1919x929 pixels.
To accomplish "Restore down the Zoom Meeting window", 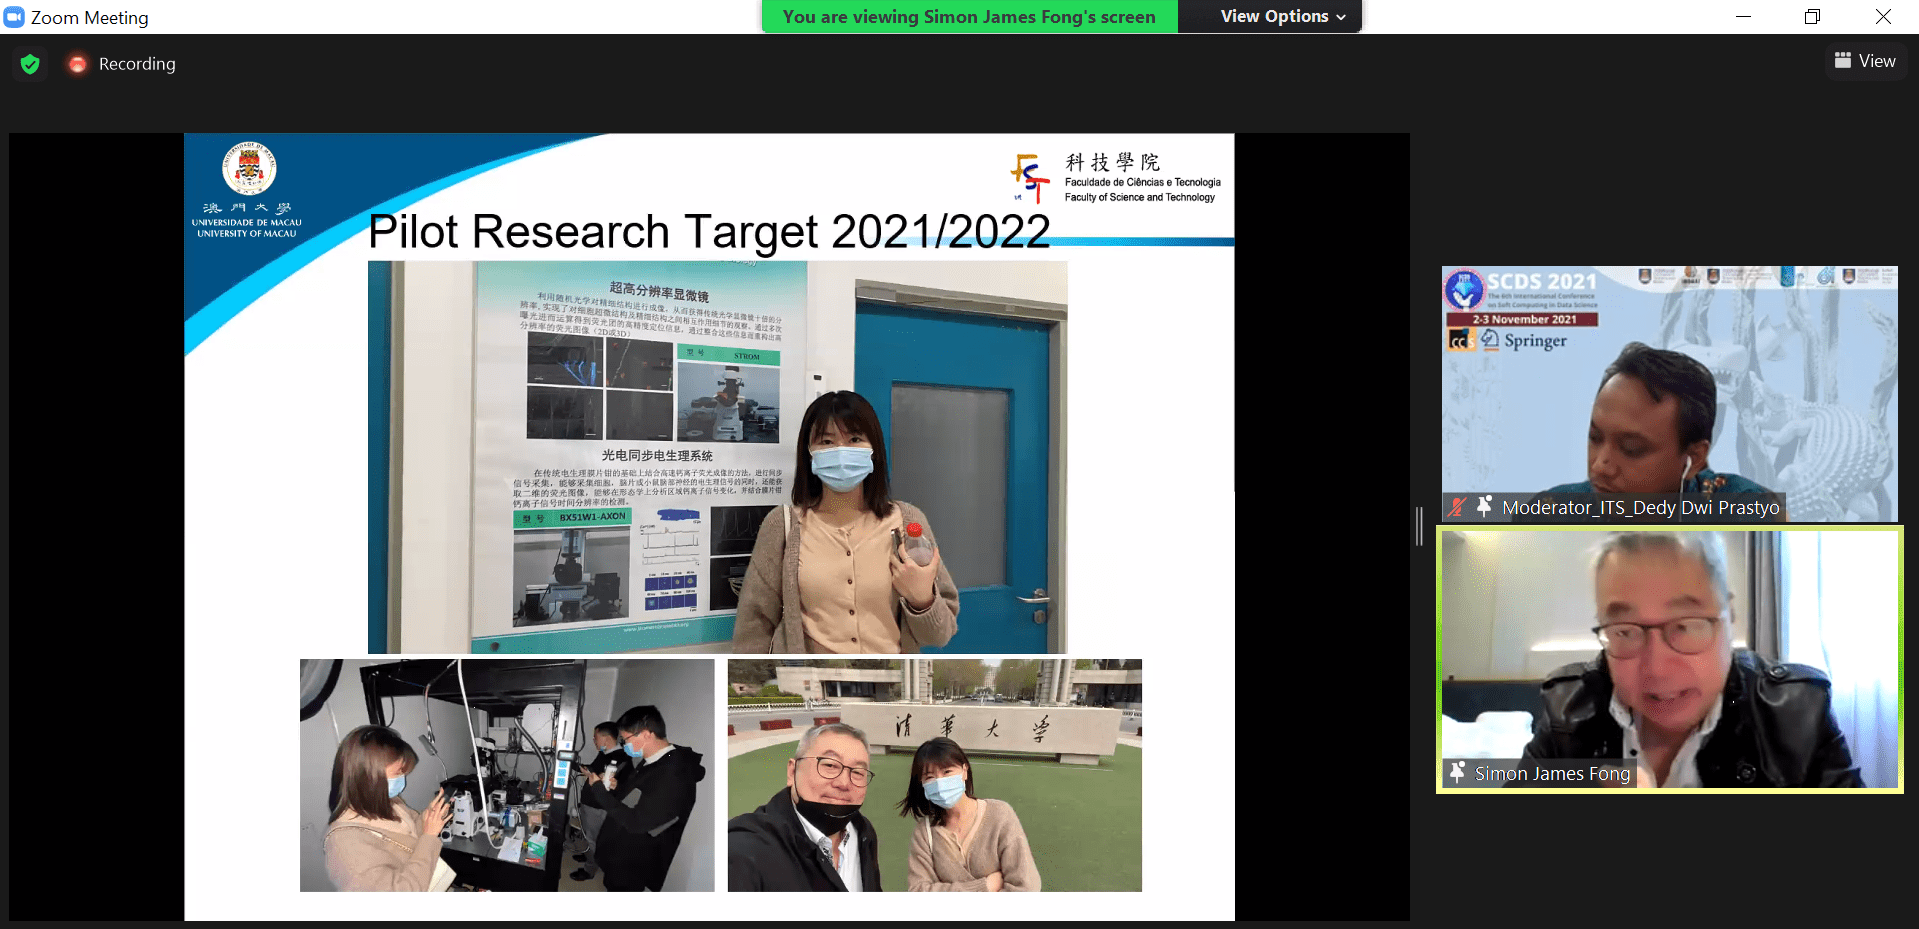I will point(1812,17).
